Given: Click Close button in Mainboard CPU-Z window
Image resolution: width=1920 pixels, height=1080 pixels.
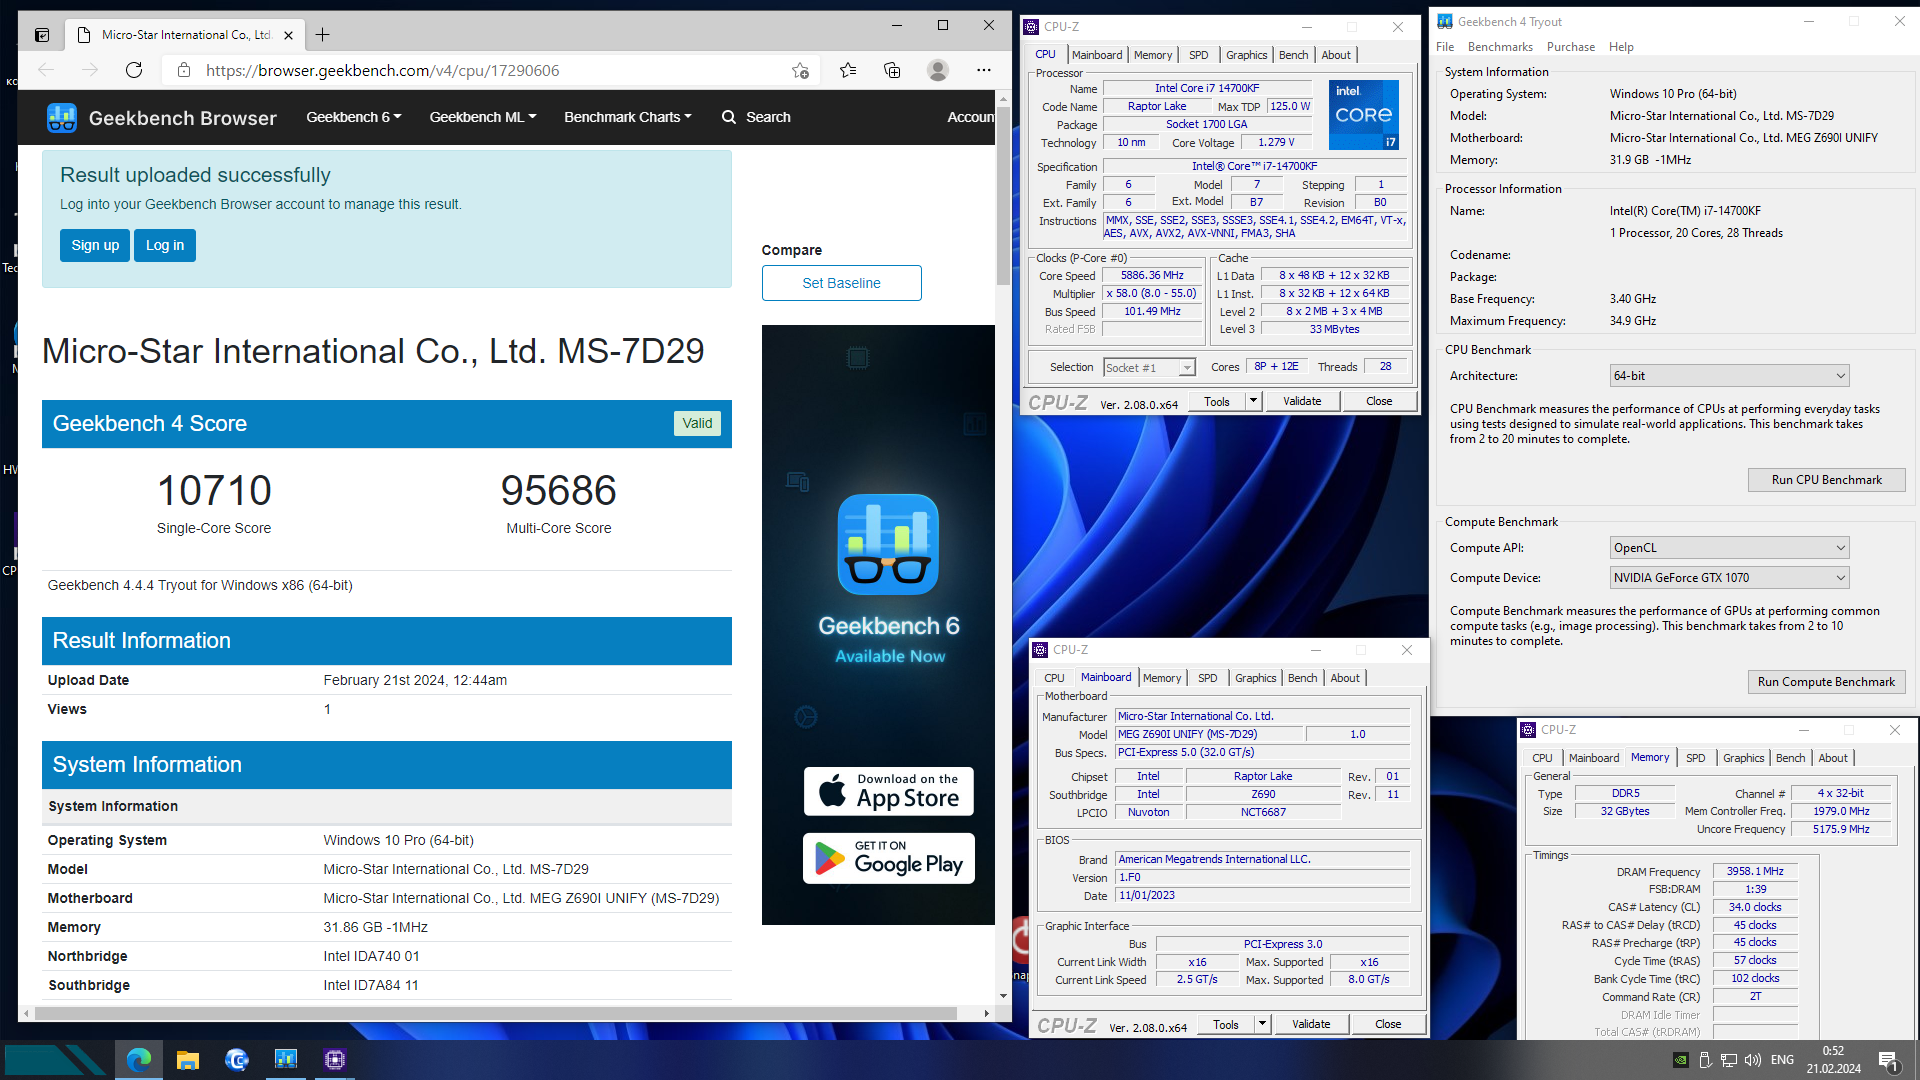Looking at the screenshot, I should coord(1388,1024).
